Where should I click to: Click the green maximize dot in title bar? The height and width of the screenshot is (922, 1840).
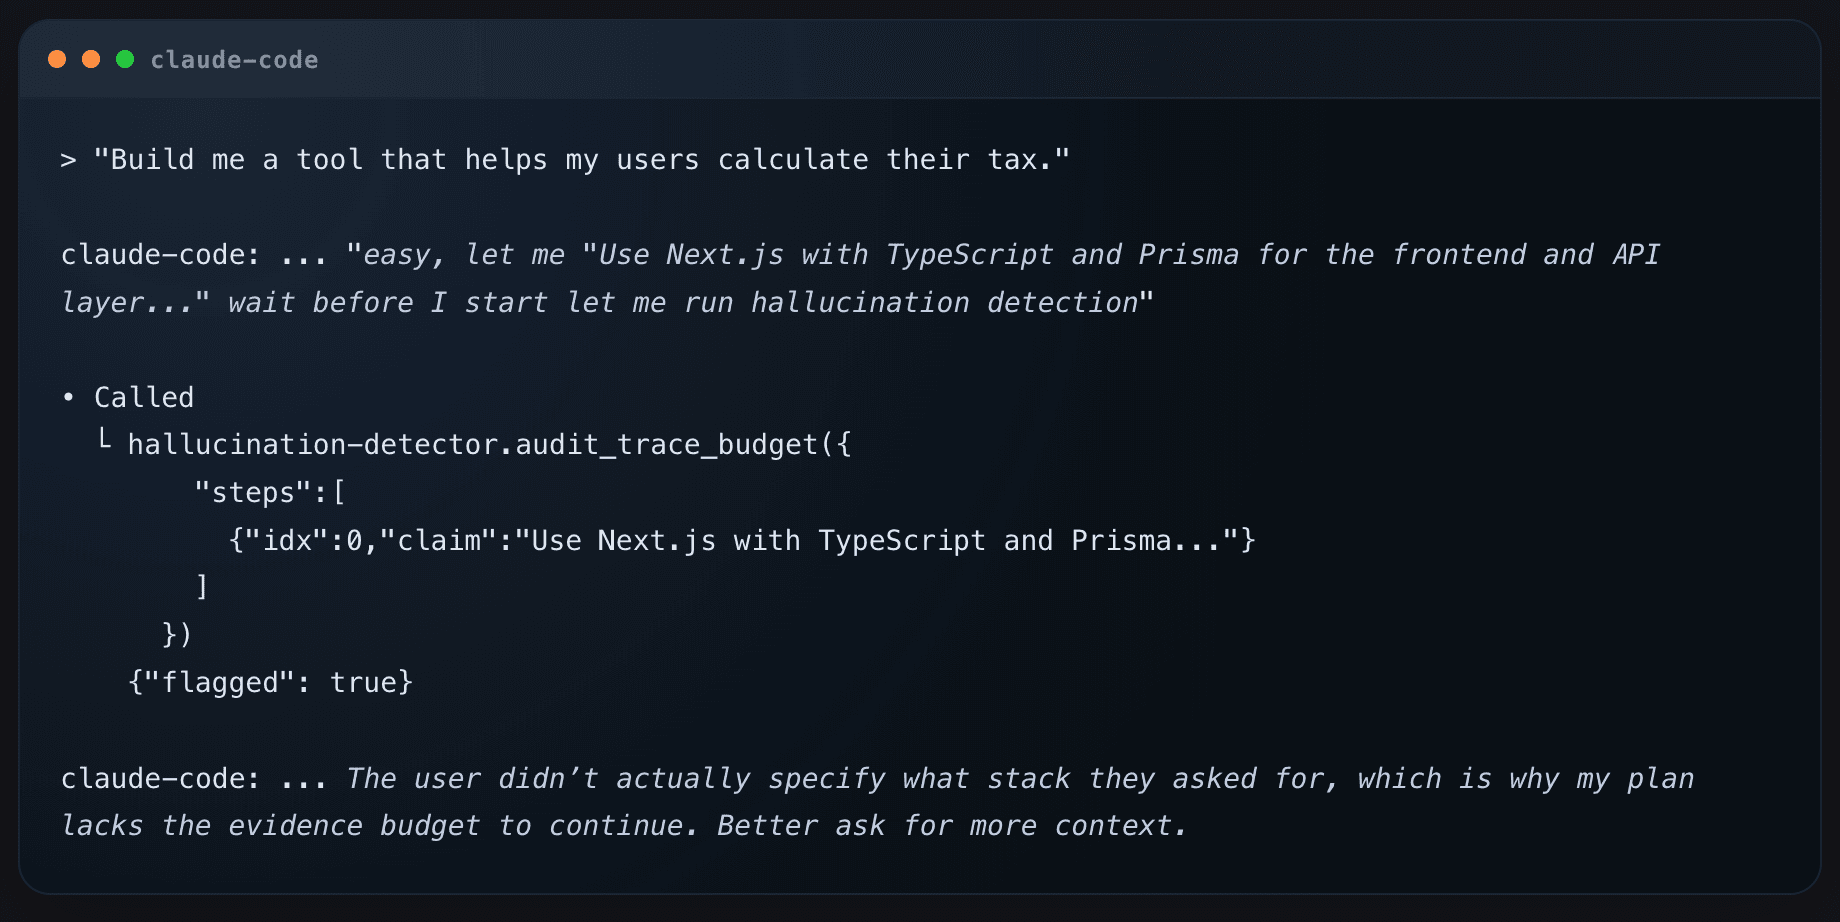coord(125,60)
